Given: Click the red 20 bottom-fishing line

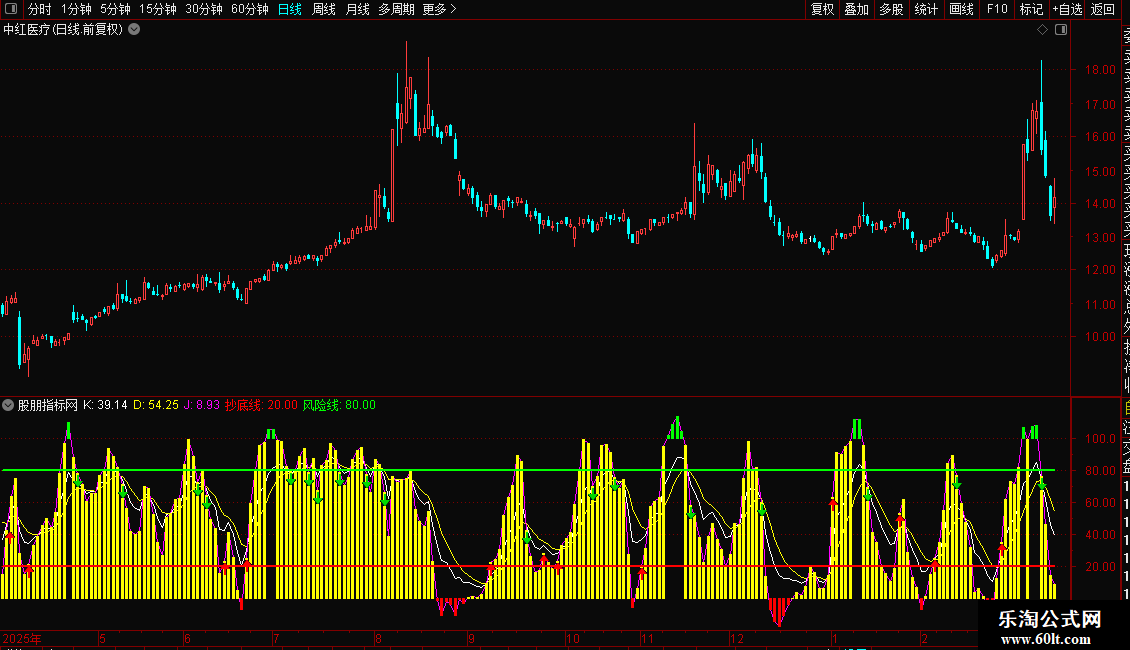Looking at the screenshot, I should click(x=528, y=566).
